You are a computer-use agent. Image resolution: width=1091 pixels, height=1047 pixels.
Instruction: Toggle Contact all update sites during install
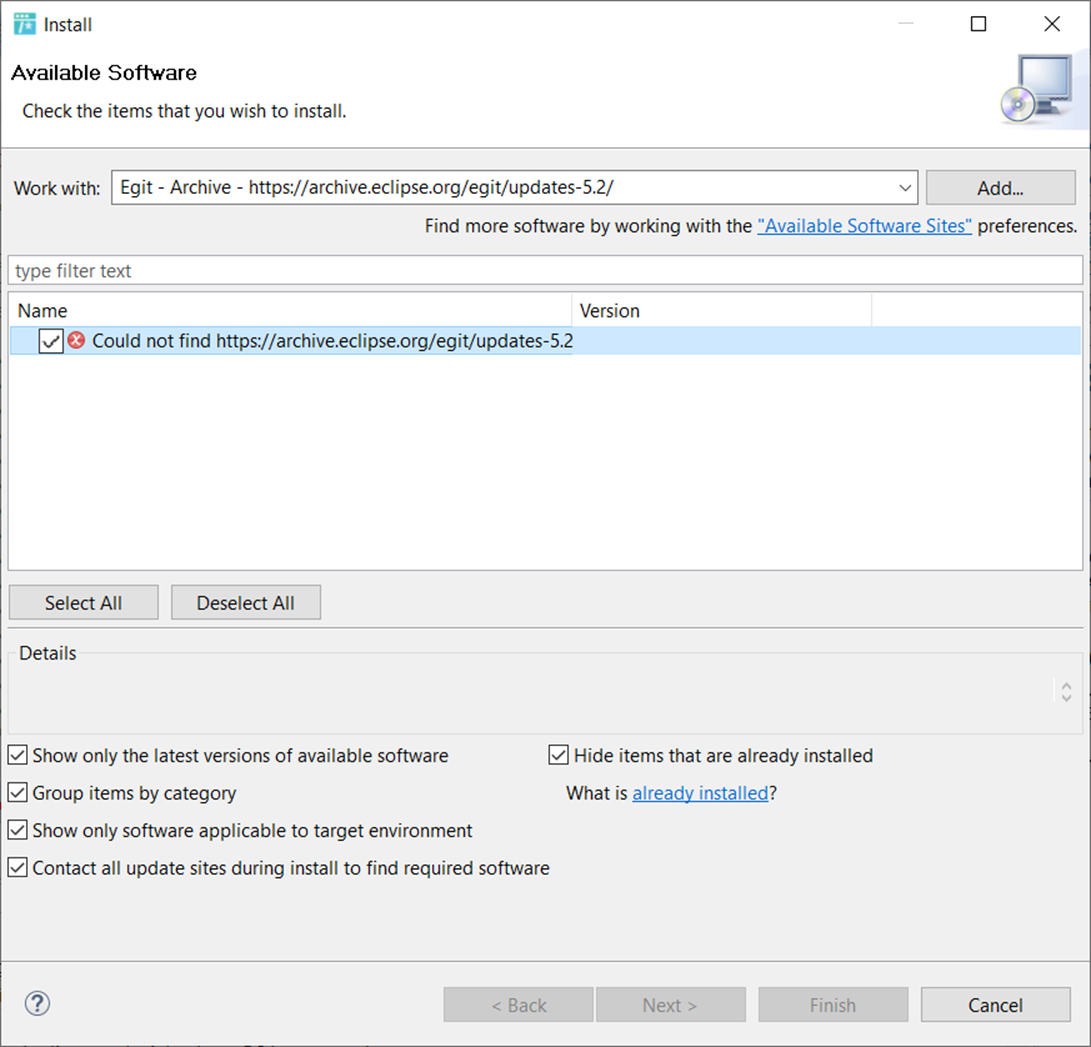(17, 868)
